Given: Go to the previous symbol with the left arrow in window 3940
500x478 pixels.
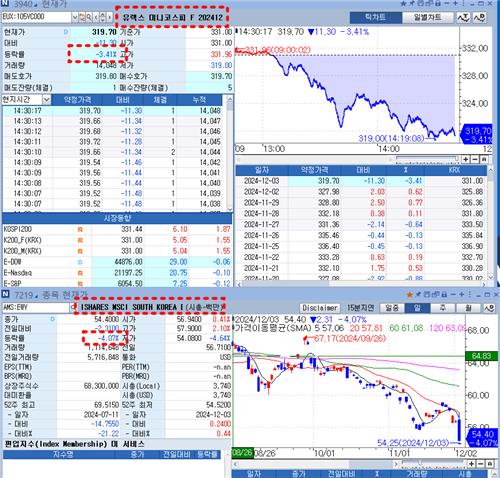Looking at the screenshot, I should point(96,17).
